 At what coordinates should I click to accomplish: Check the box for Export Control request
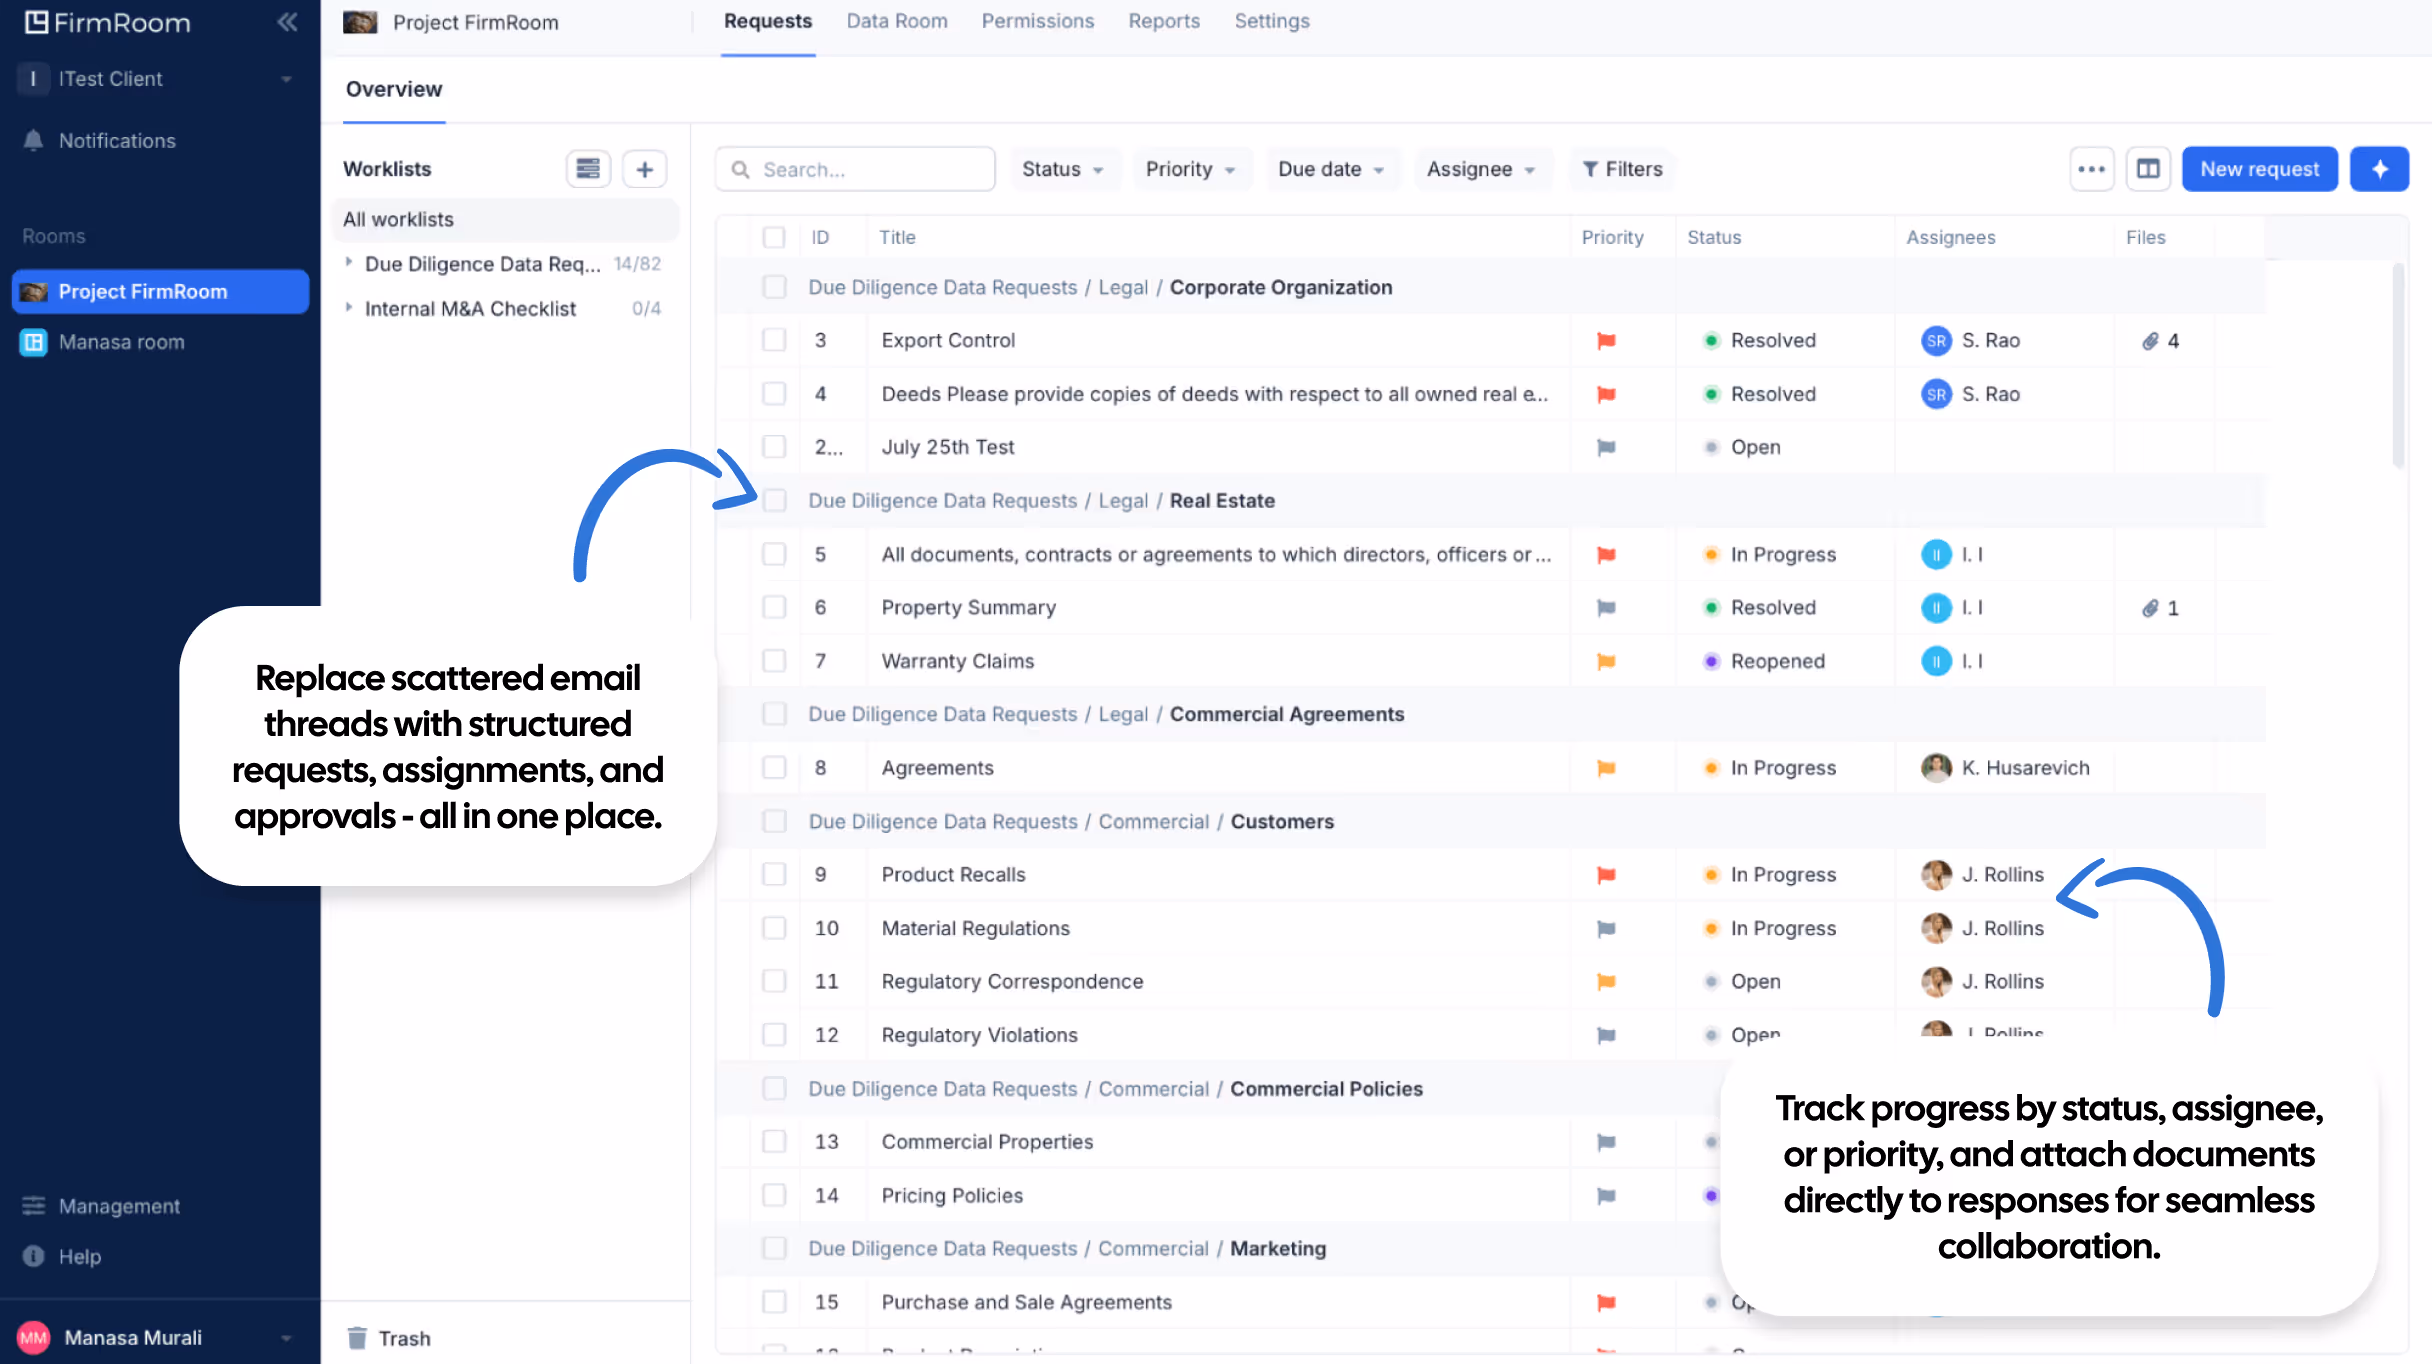774,340
